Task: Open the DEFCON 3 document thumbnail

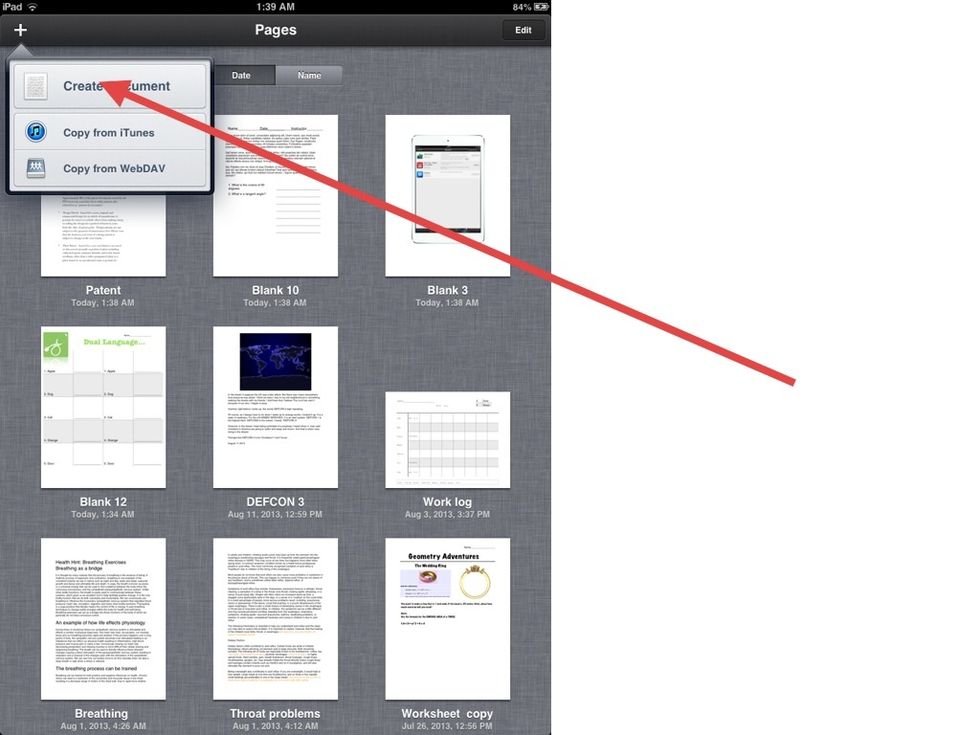Action: (x=275, y=407)
